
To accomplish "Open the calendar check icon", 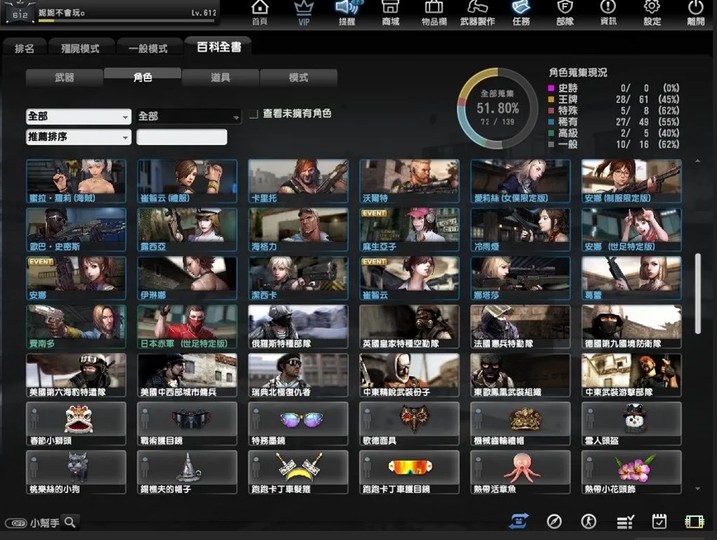I will (x=659, y=521).
